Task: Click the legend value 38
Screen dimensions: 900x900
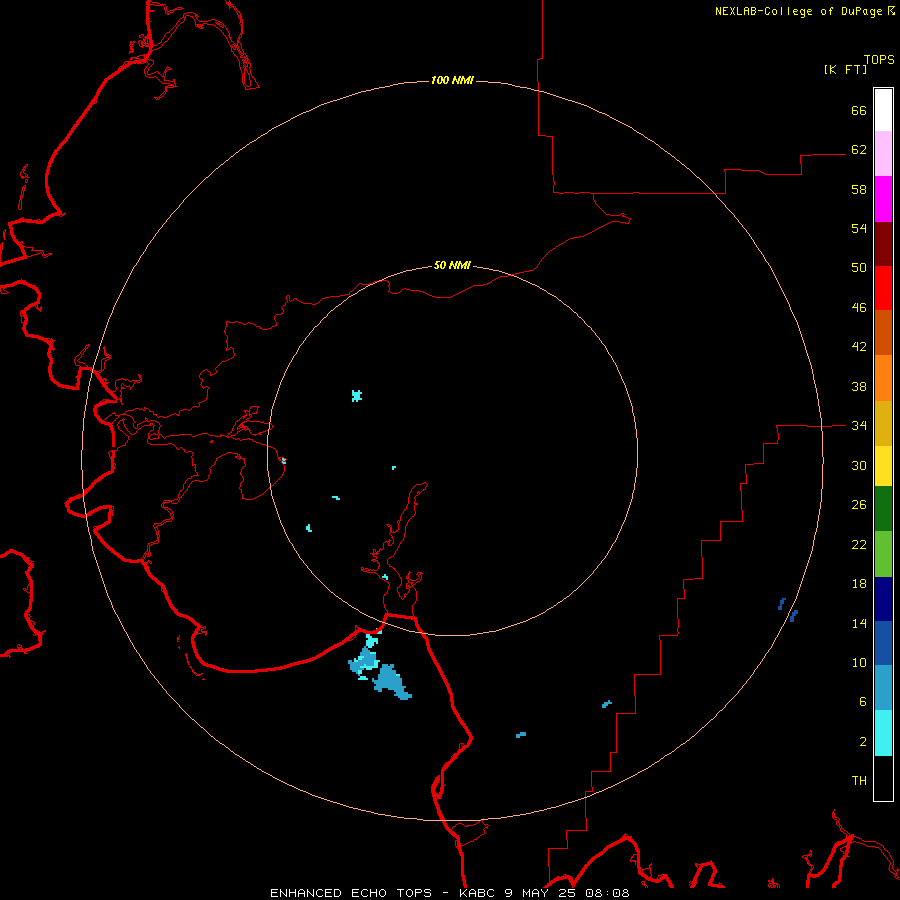Action: click(x=859, y=387)
